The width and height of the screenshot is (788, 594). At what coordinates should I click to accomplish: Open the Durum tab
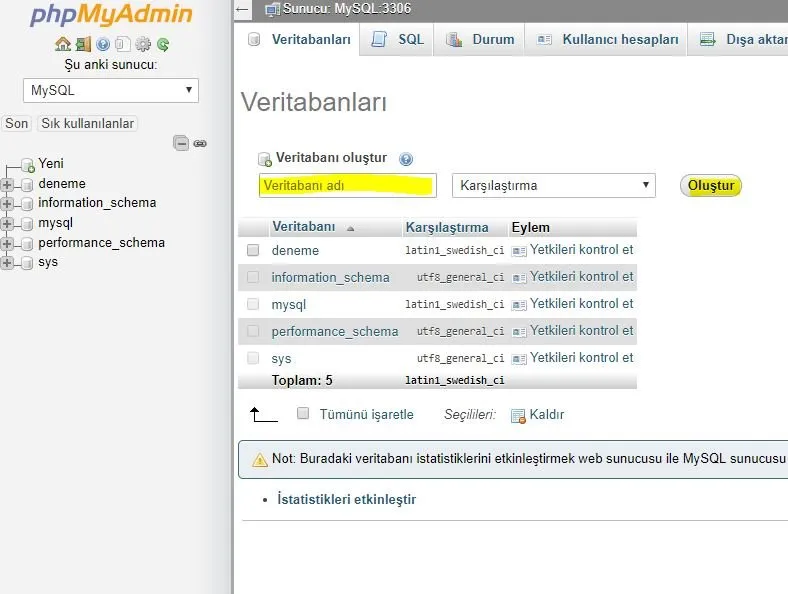point(479,39)
